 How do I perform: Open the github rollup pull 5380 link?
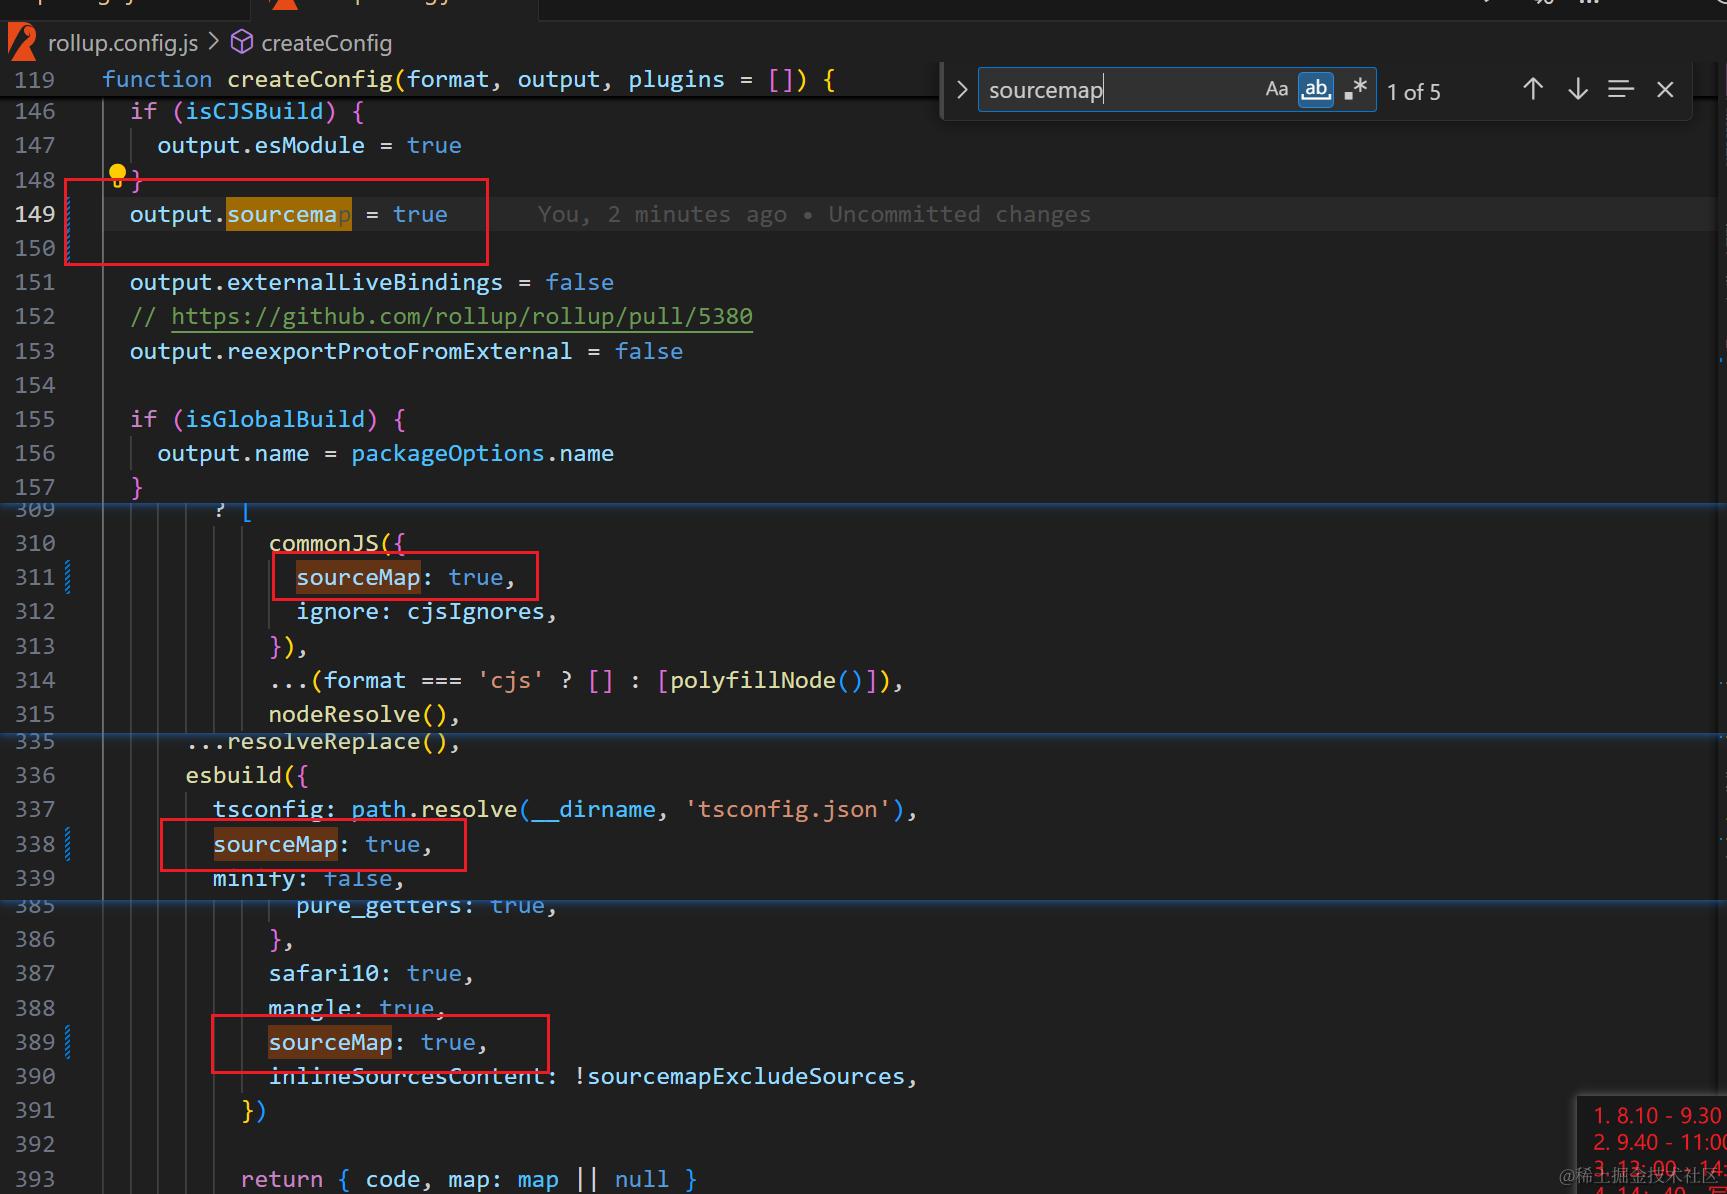coord(462,317)
